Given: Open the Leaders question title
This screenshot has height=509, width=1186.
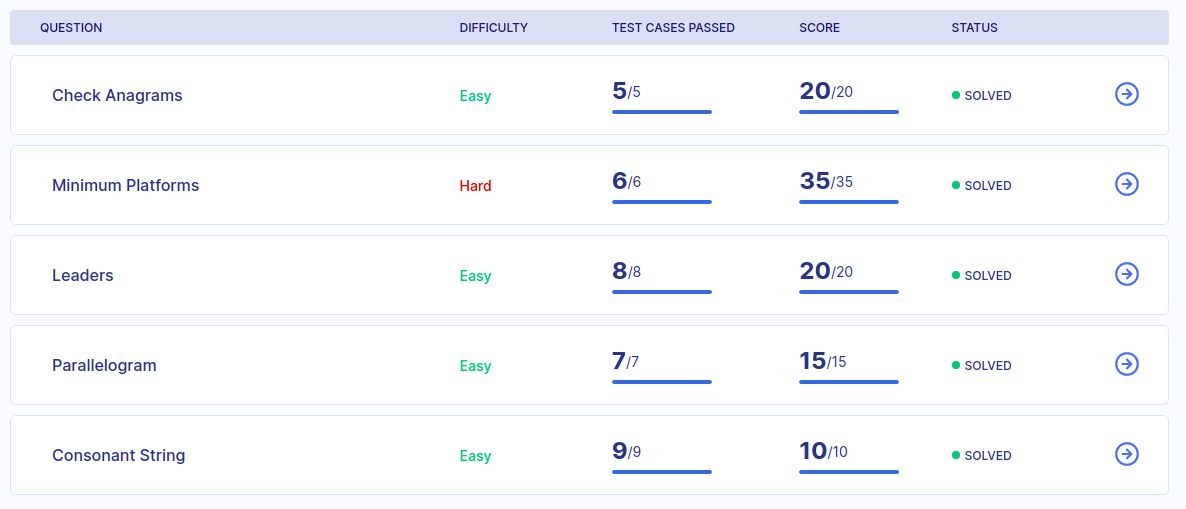Looking at the screenshot, I should click(x=82, y=275).
